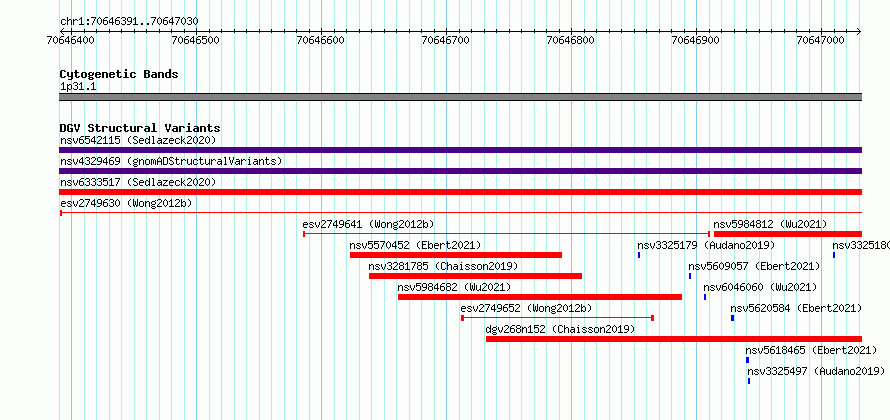Click the nsv6542115 (Sedlazeck2020) label
Viewport: 890px width, 420px height.
(x=138, y=140)
